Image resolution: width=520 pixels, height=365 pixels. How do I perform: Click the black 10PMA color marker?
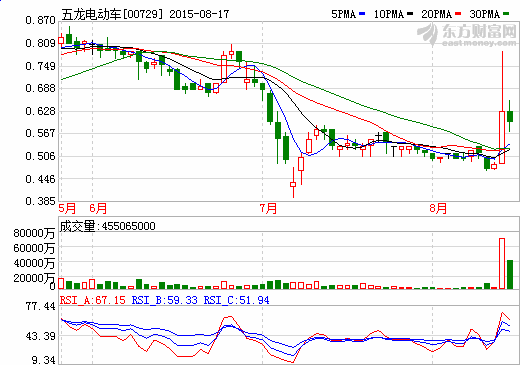coord(410,14)
